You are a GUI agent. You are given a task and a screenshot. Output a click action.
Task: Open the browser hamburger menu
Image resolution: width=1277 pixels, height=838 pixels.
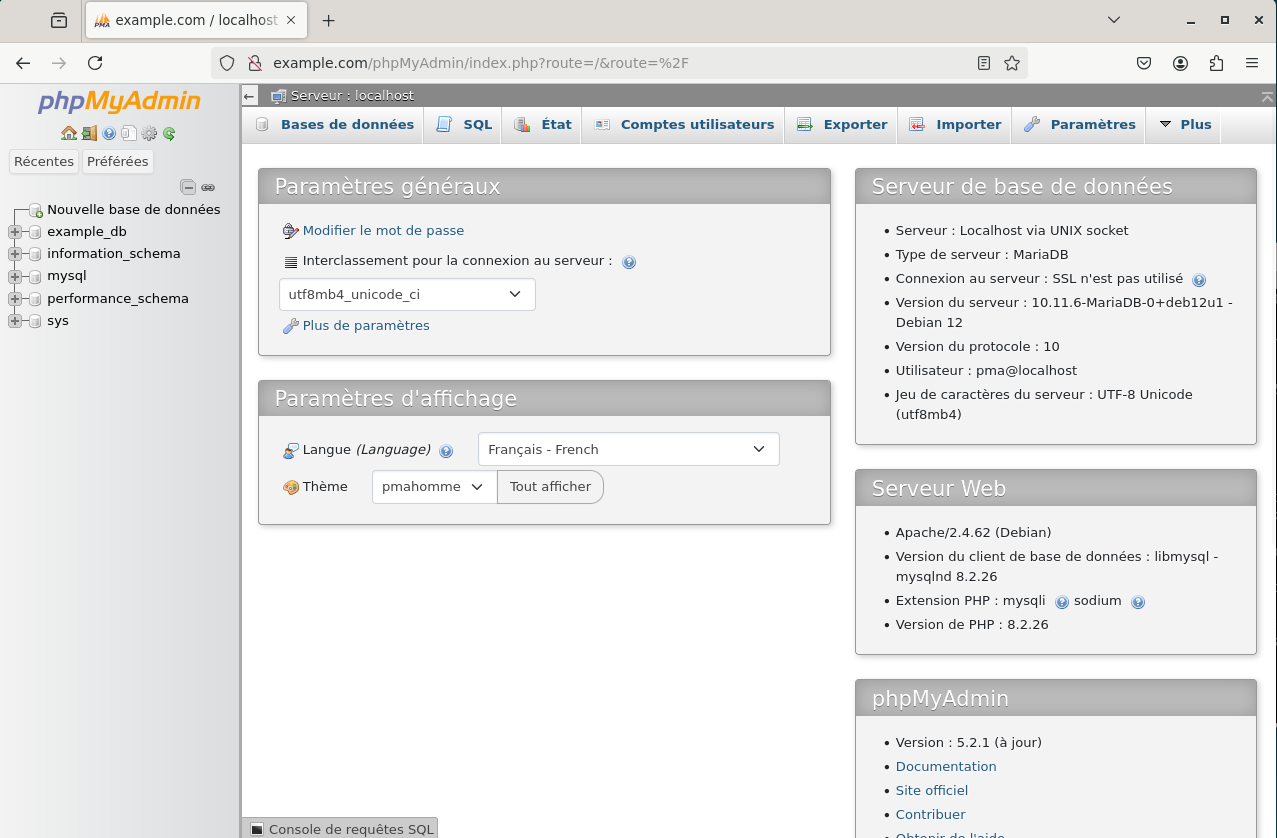1252,63
